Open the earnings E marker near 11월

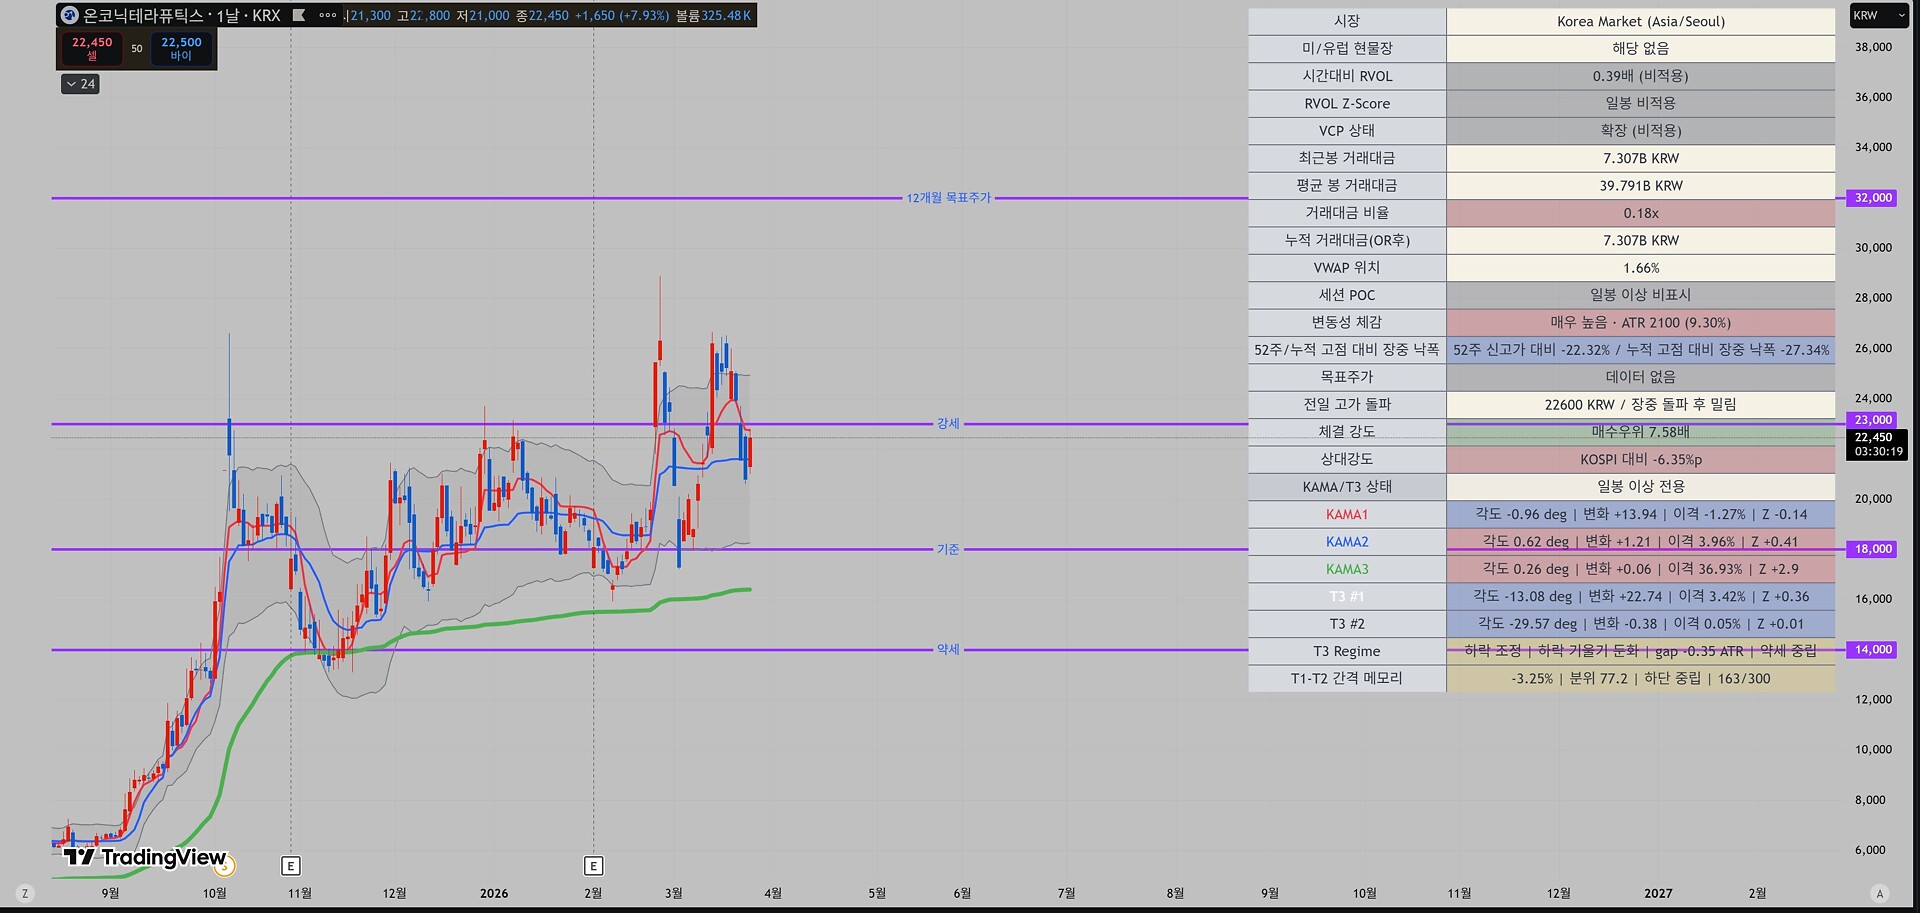coord(291,866)
